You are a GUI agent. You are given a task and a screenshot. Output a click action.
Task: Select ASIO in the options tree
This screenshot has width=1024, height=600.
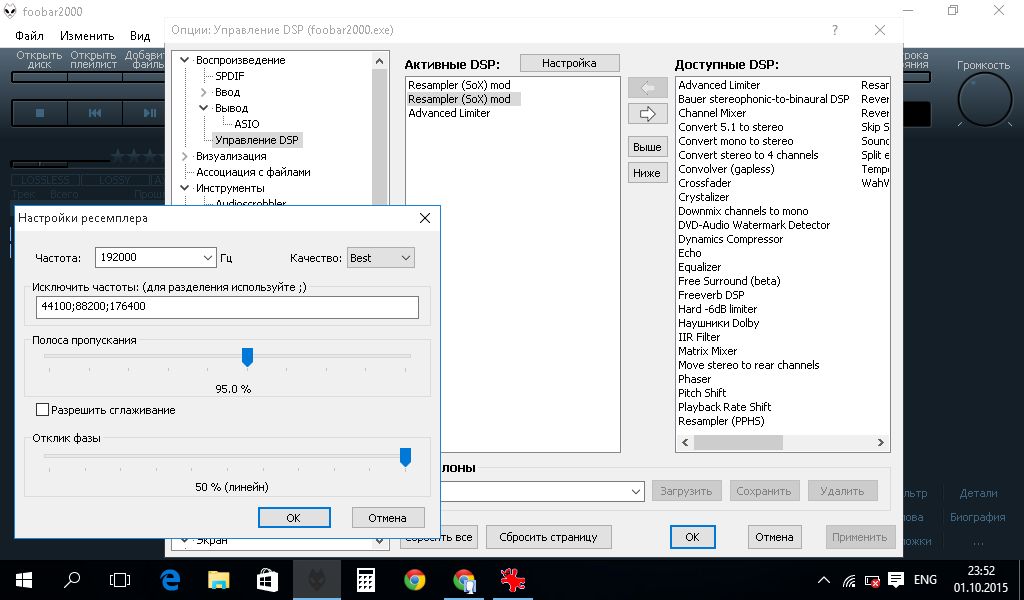(x=247, y=124)
